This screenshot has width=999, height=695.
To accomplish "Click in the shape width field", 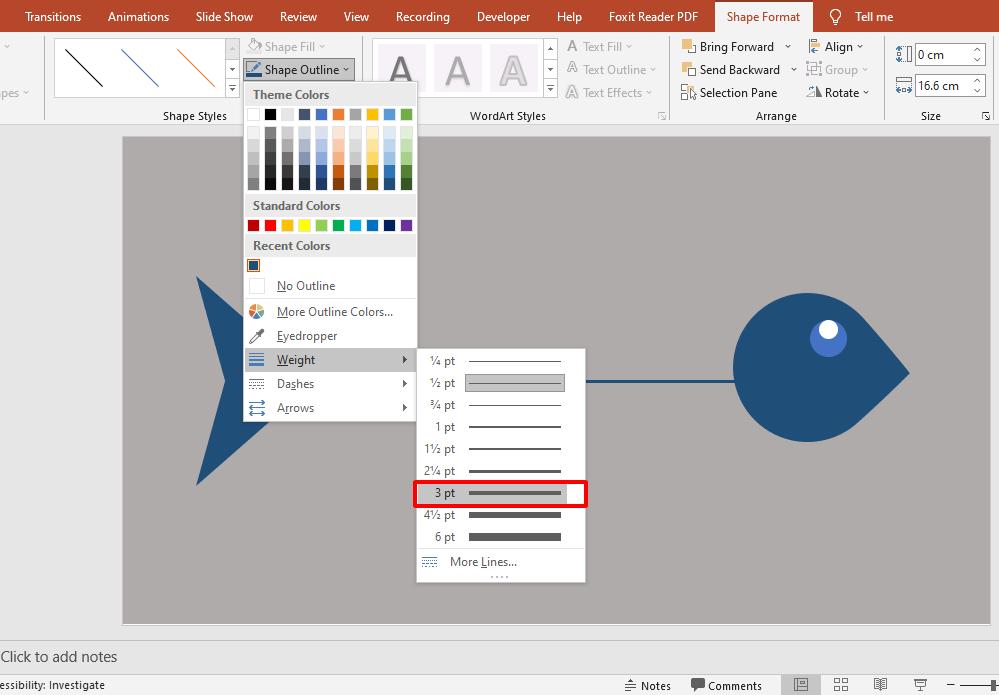I will [x=946, y=85].
